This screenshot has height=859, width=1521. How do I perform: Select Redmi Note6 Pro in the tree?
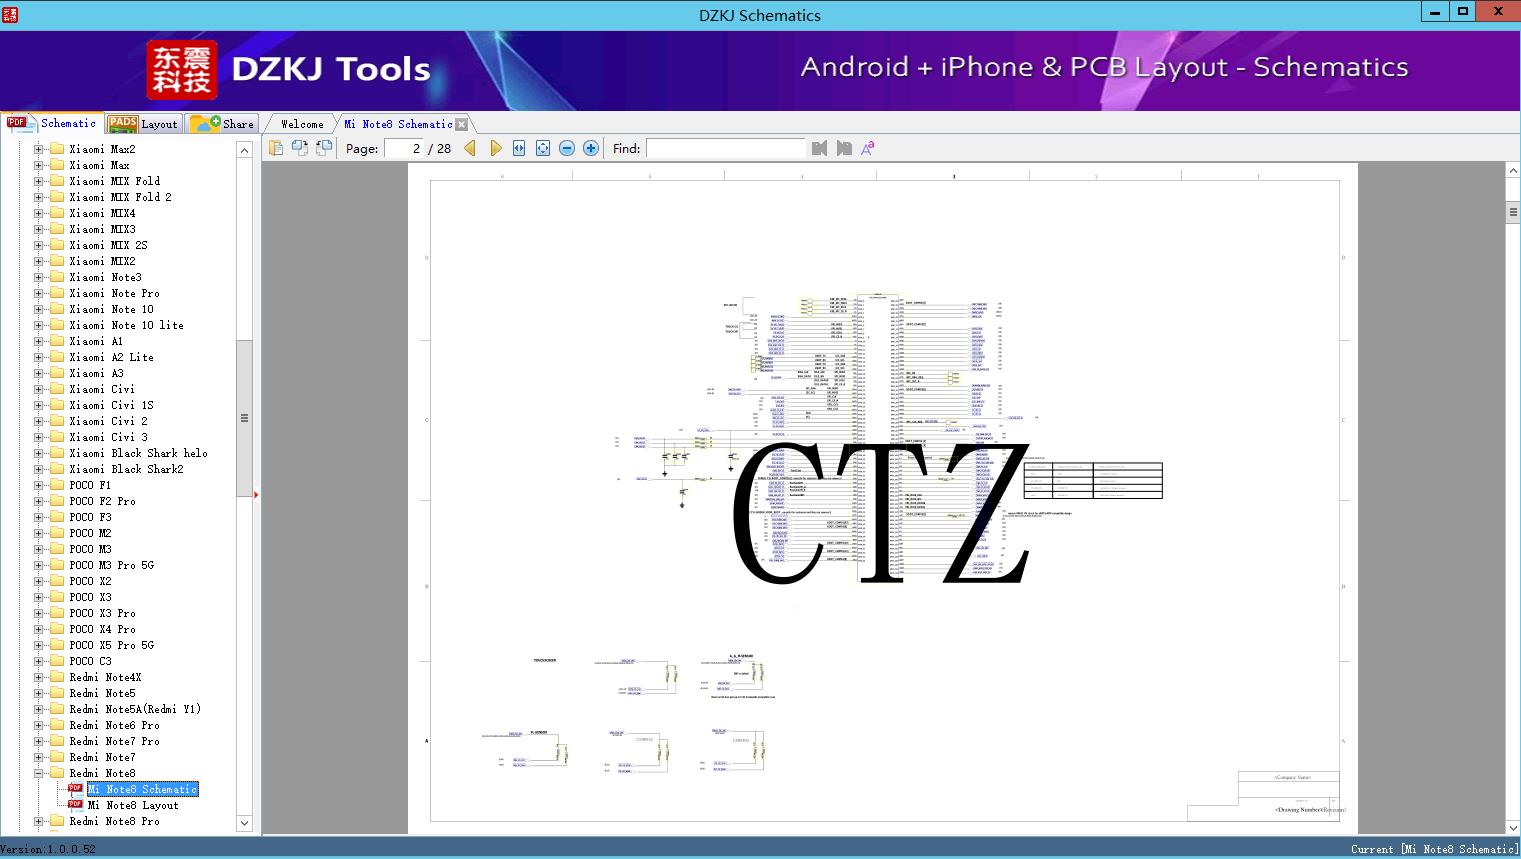[114, 725]
